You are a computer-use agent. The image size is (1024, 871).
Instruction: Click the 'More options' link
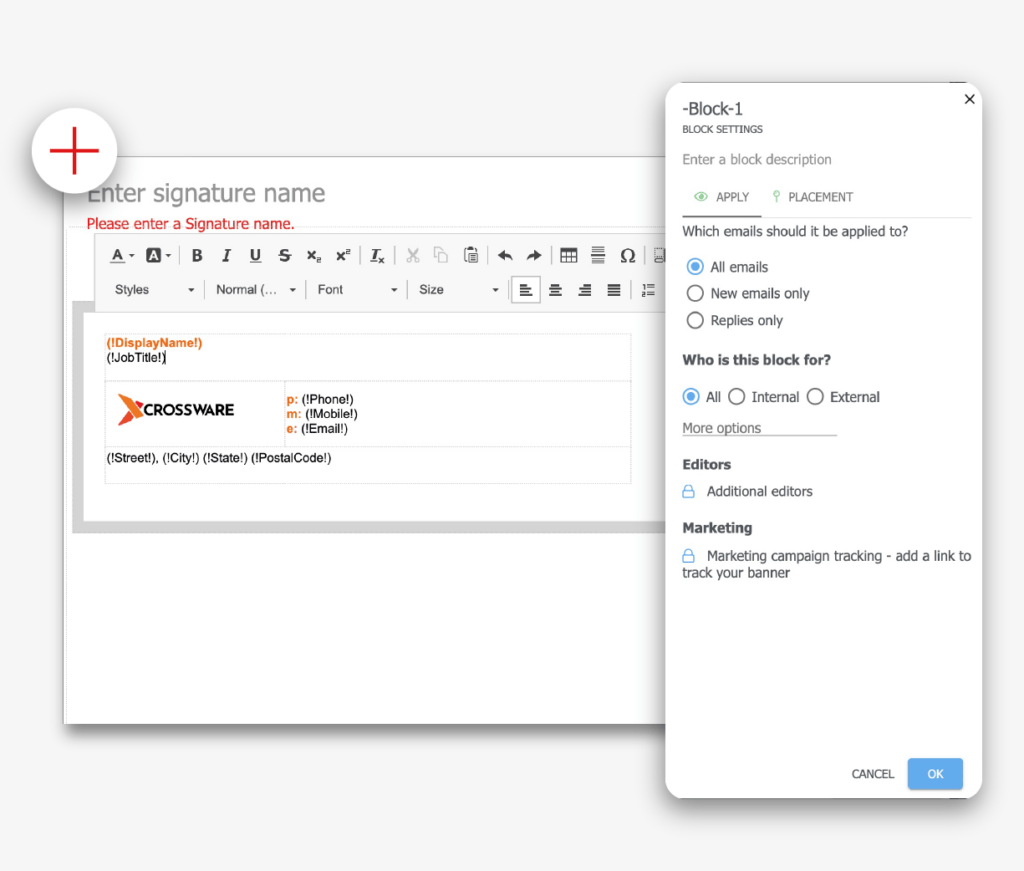click(722, 428)
